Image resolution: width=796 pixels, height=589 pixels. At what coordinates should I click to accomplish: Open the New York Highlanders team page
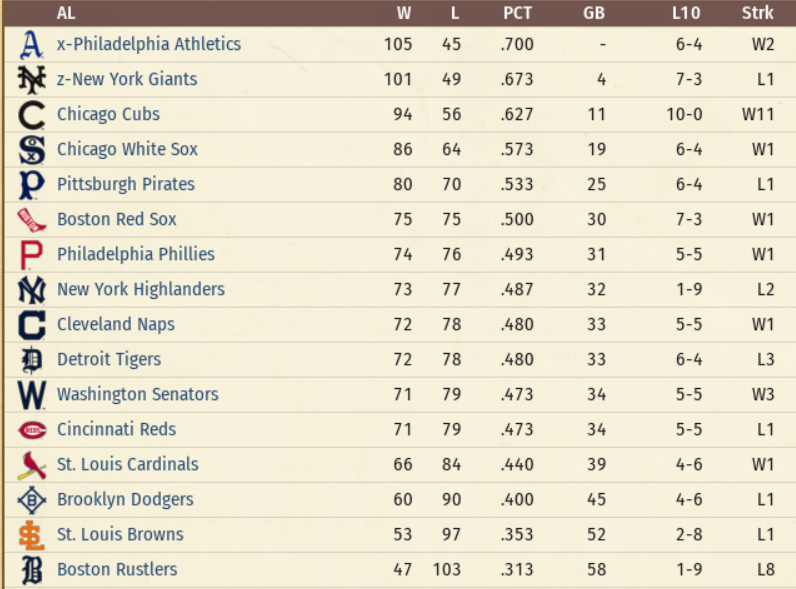140,289
